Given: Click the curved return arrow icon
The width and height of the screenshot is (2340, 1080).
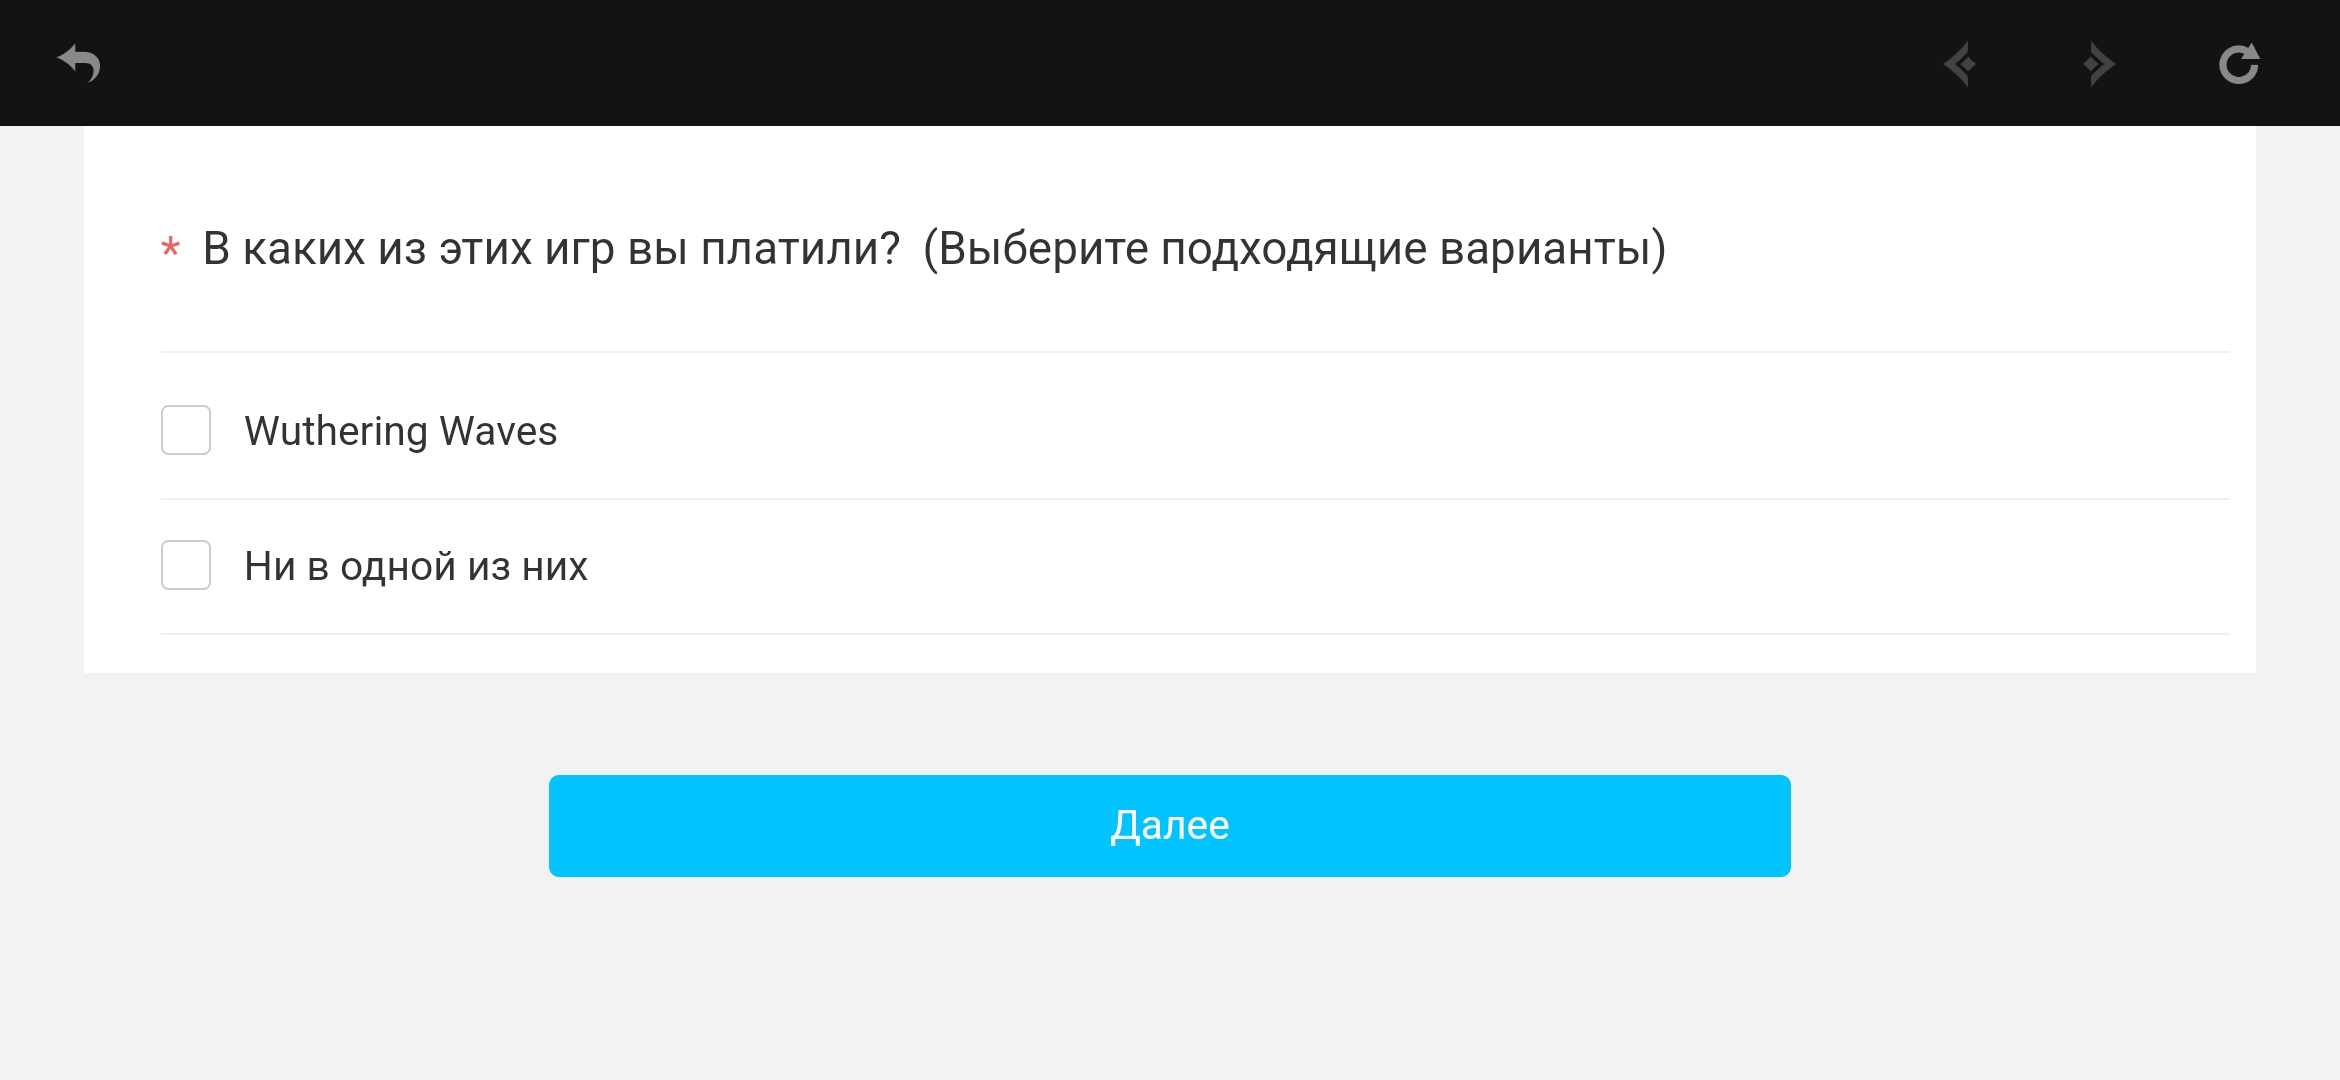Looking at the screenshot, I should 79,63.
